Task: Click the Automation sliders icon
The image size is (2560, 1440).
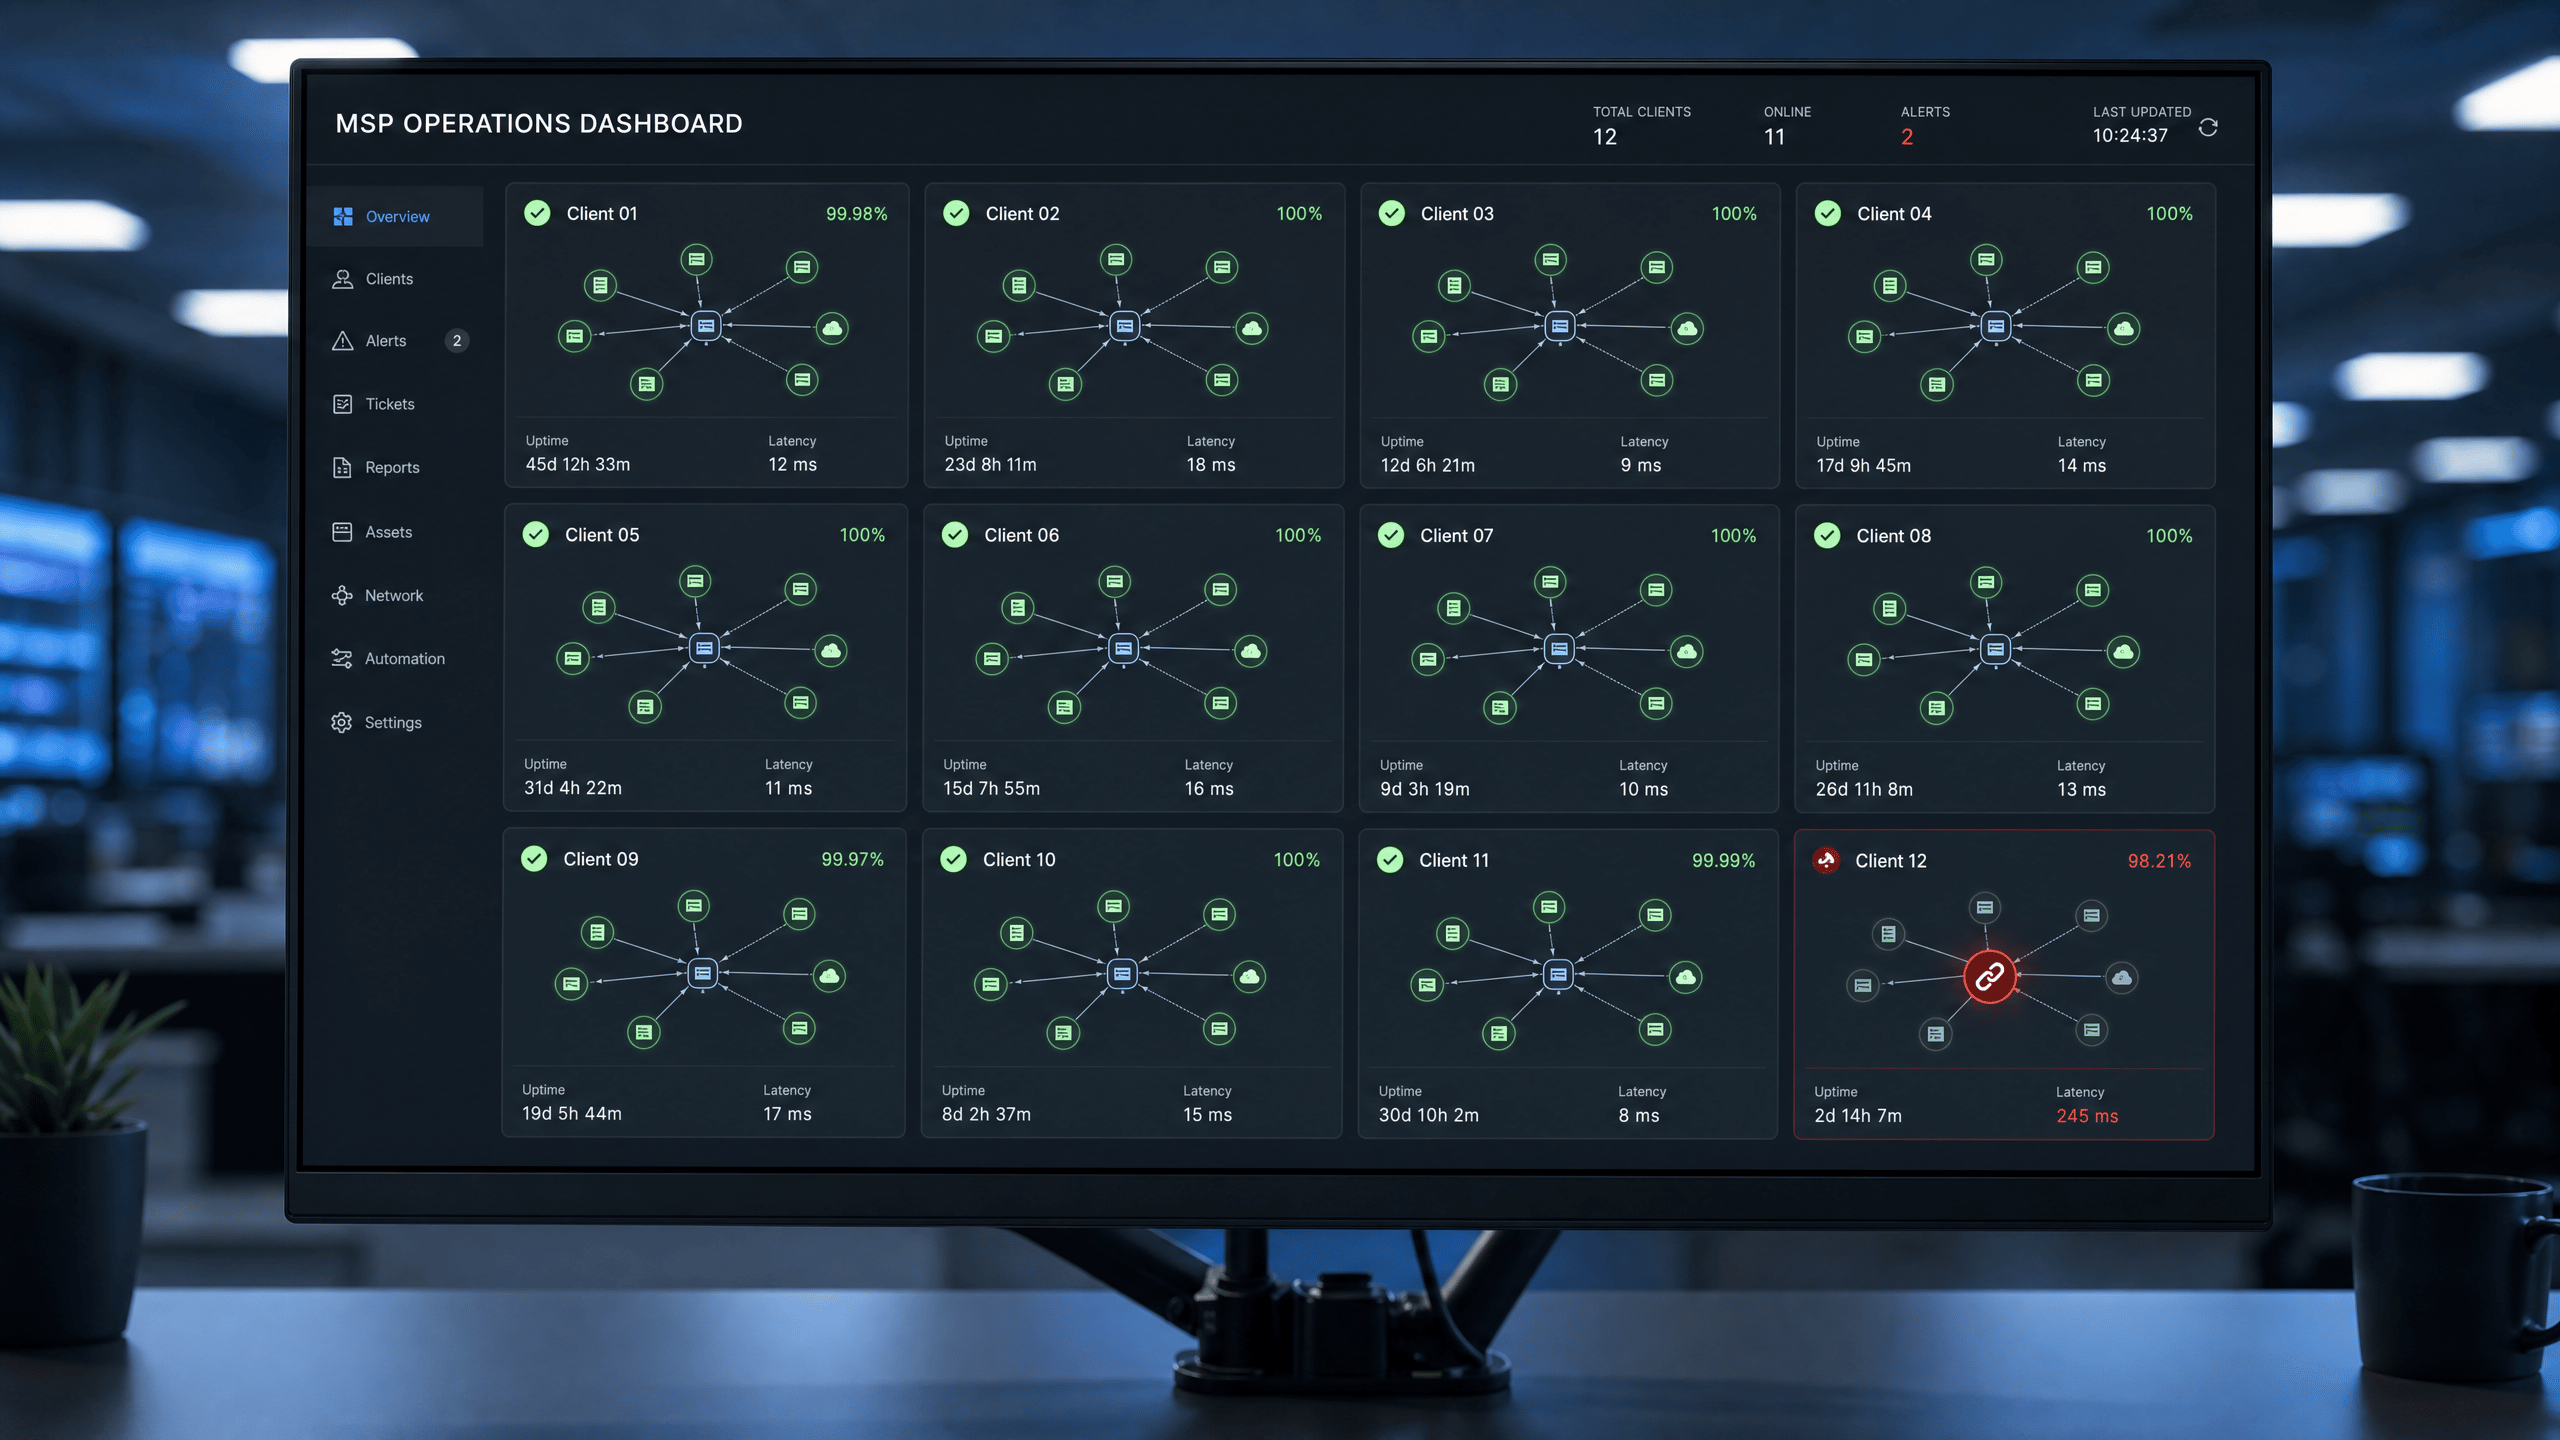Action: [x=342, y=658]
